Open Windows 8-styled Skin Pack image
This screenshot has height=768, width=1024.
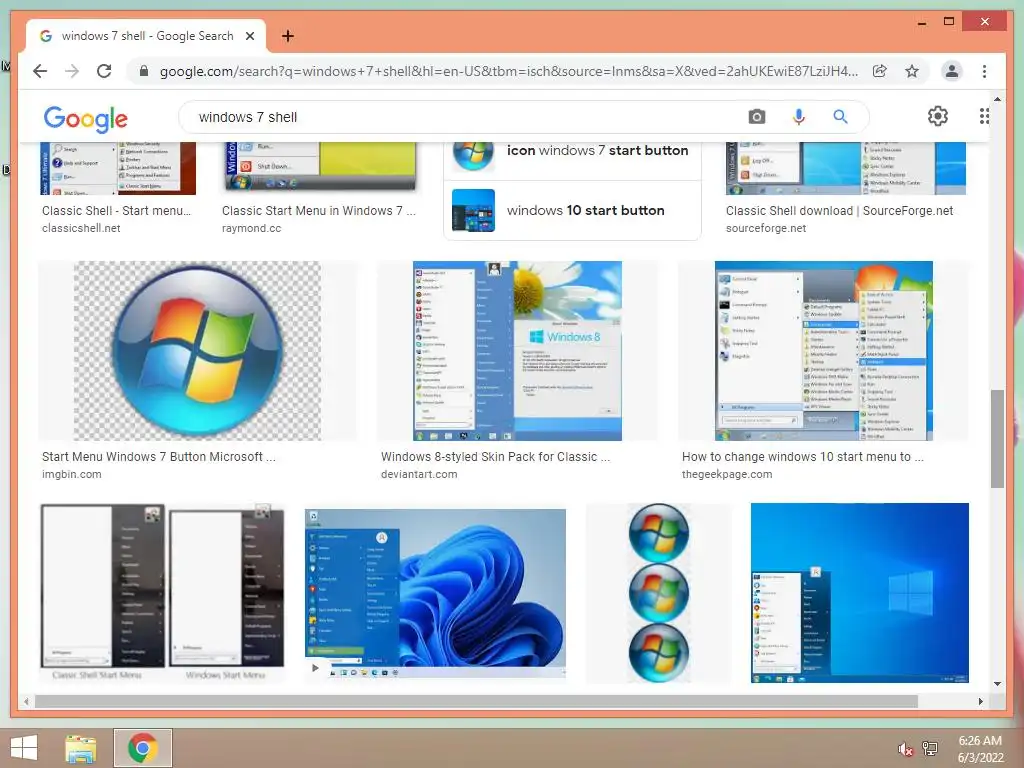[x=517, y=351]
